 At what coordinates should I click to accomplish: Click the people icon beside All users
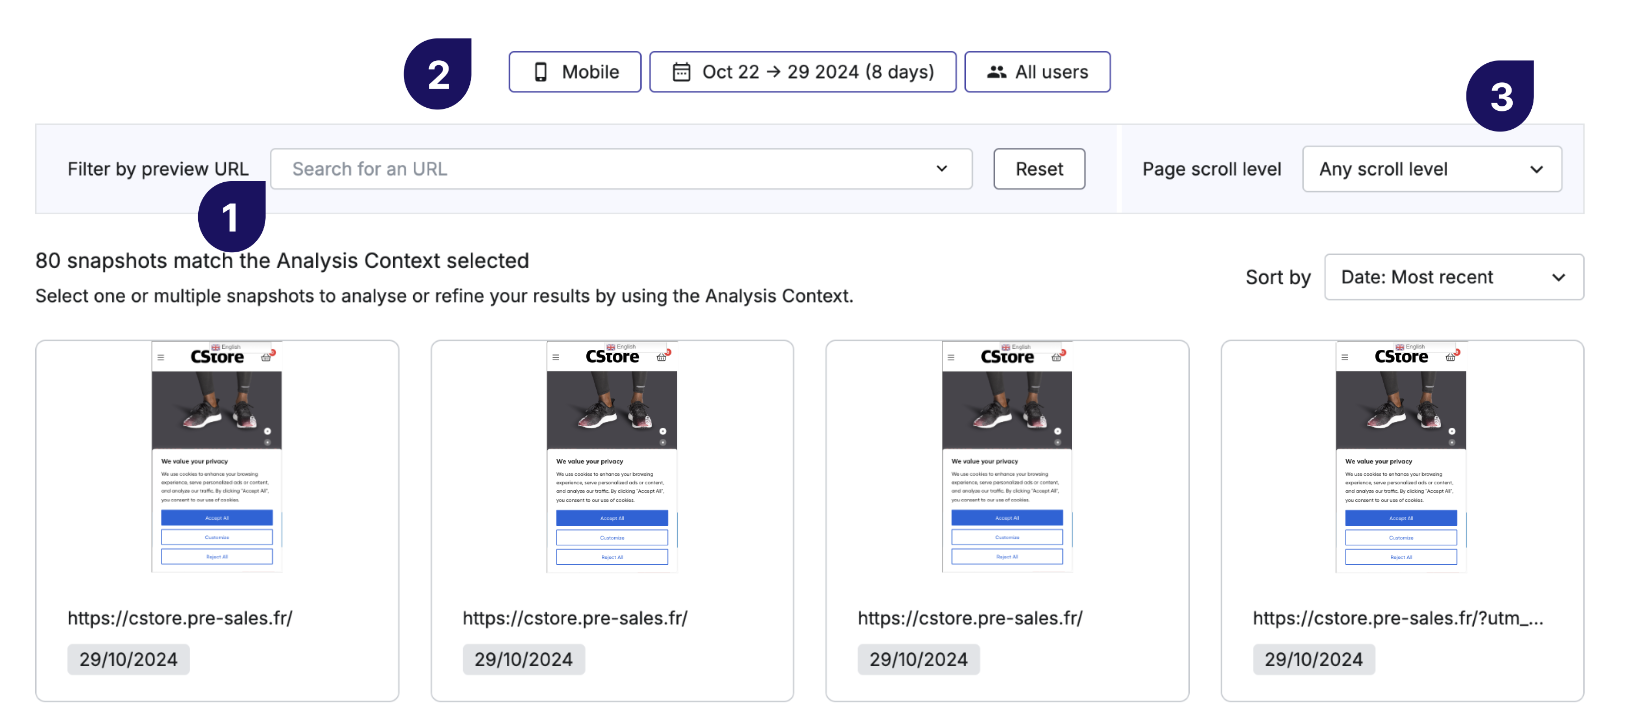(996, 72)
